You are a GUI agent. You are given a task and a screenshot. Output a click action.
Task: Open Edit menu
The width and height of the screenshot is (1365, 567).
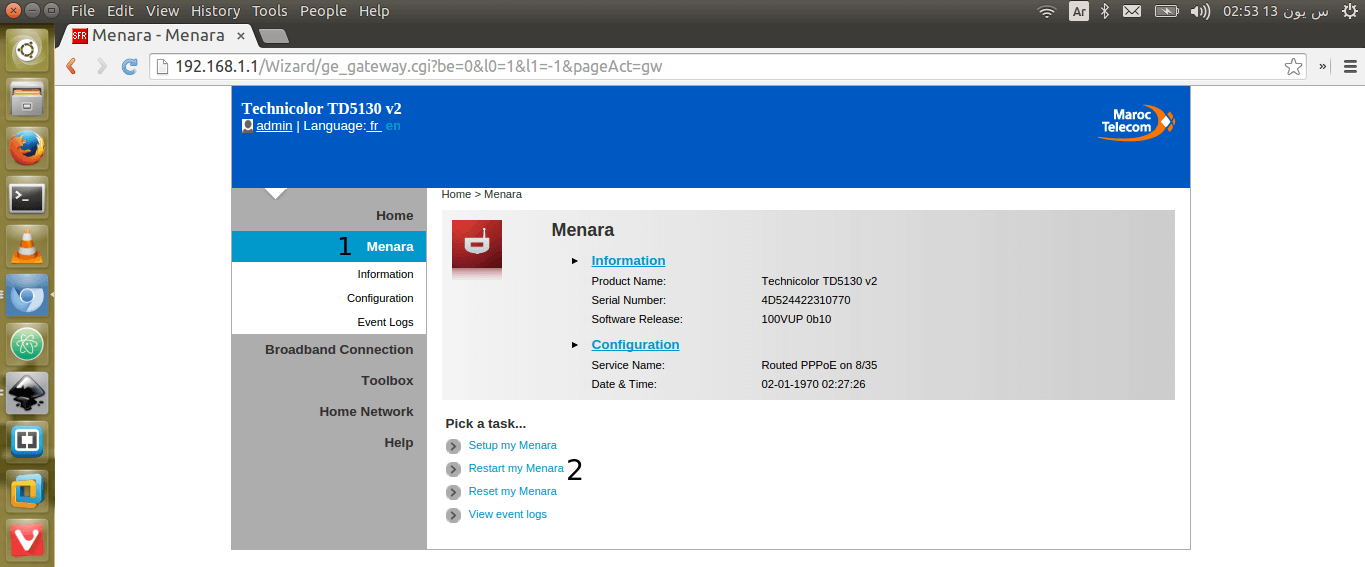pos(120,11)
